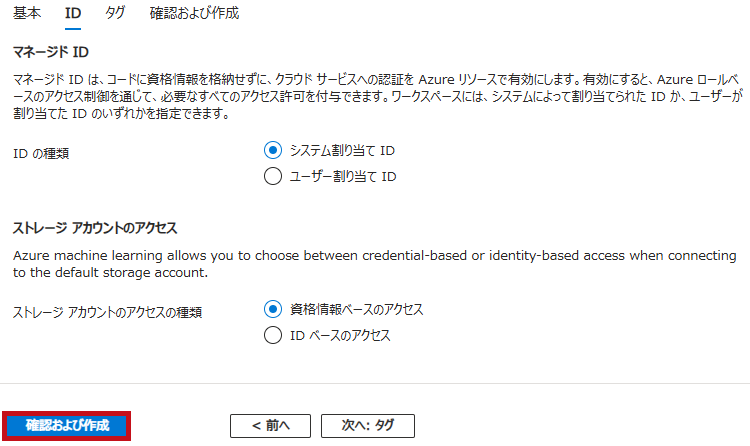The image size is (750, 446).
Task: Click the システム割り当て ID label text
Action: (x=342, y=151)
